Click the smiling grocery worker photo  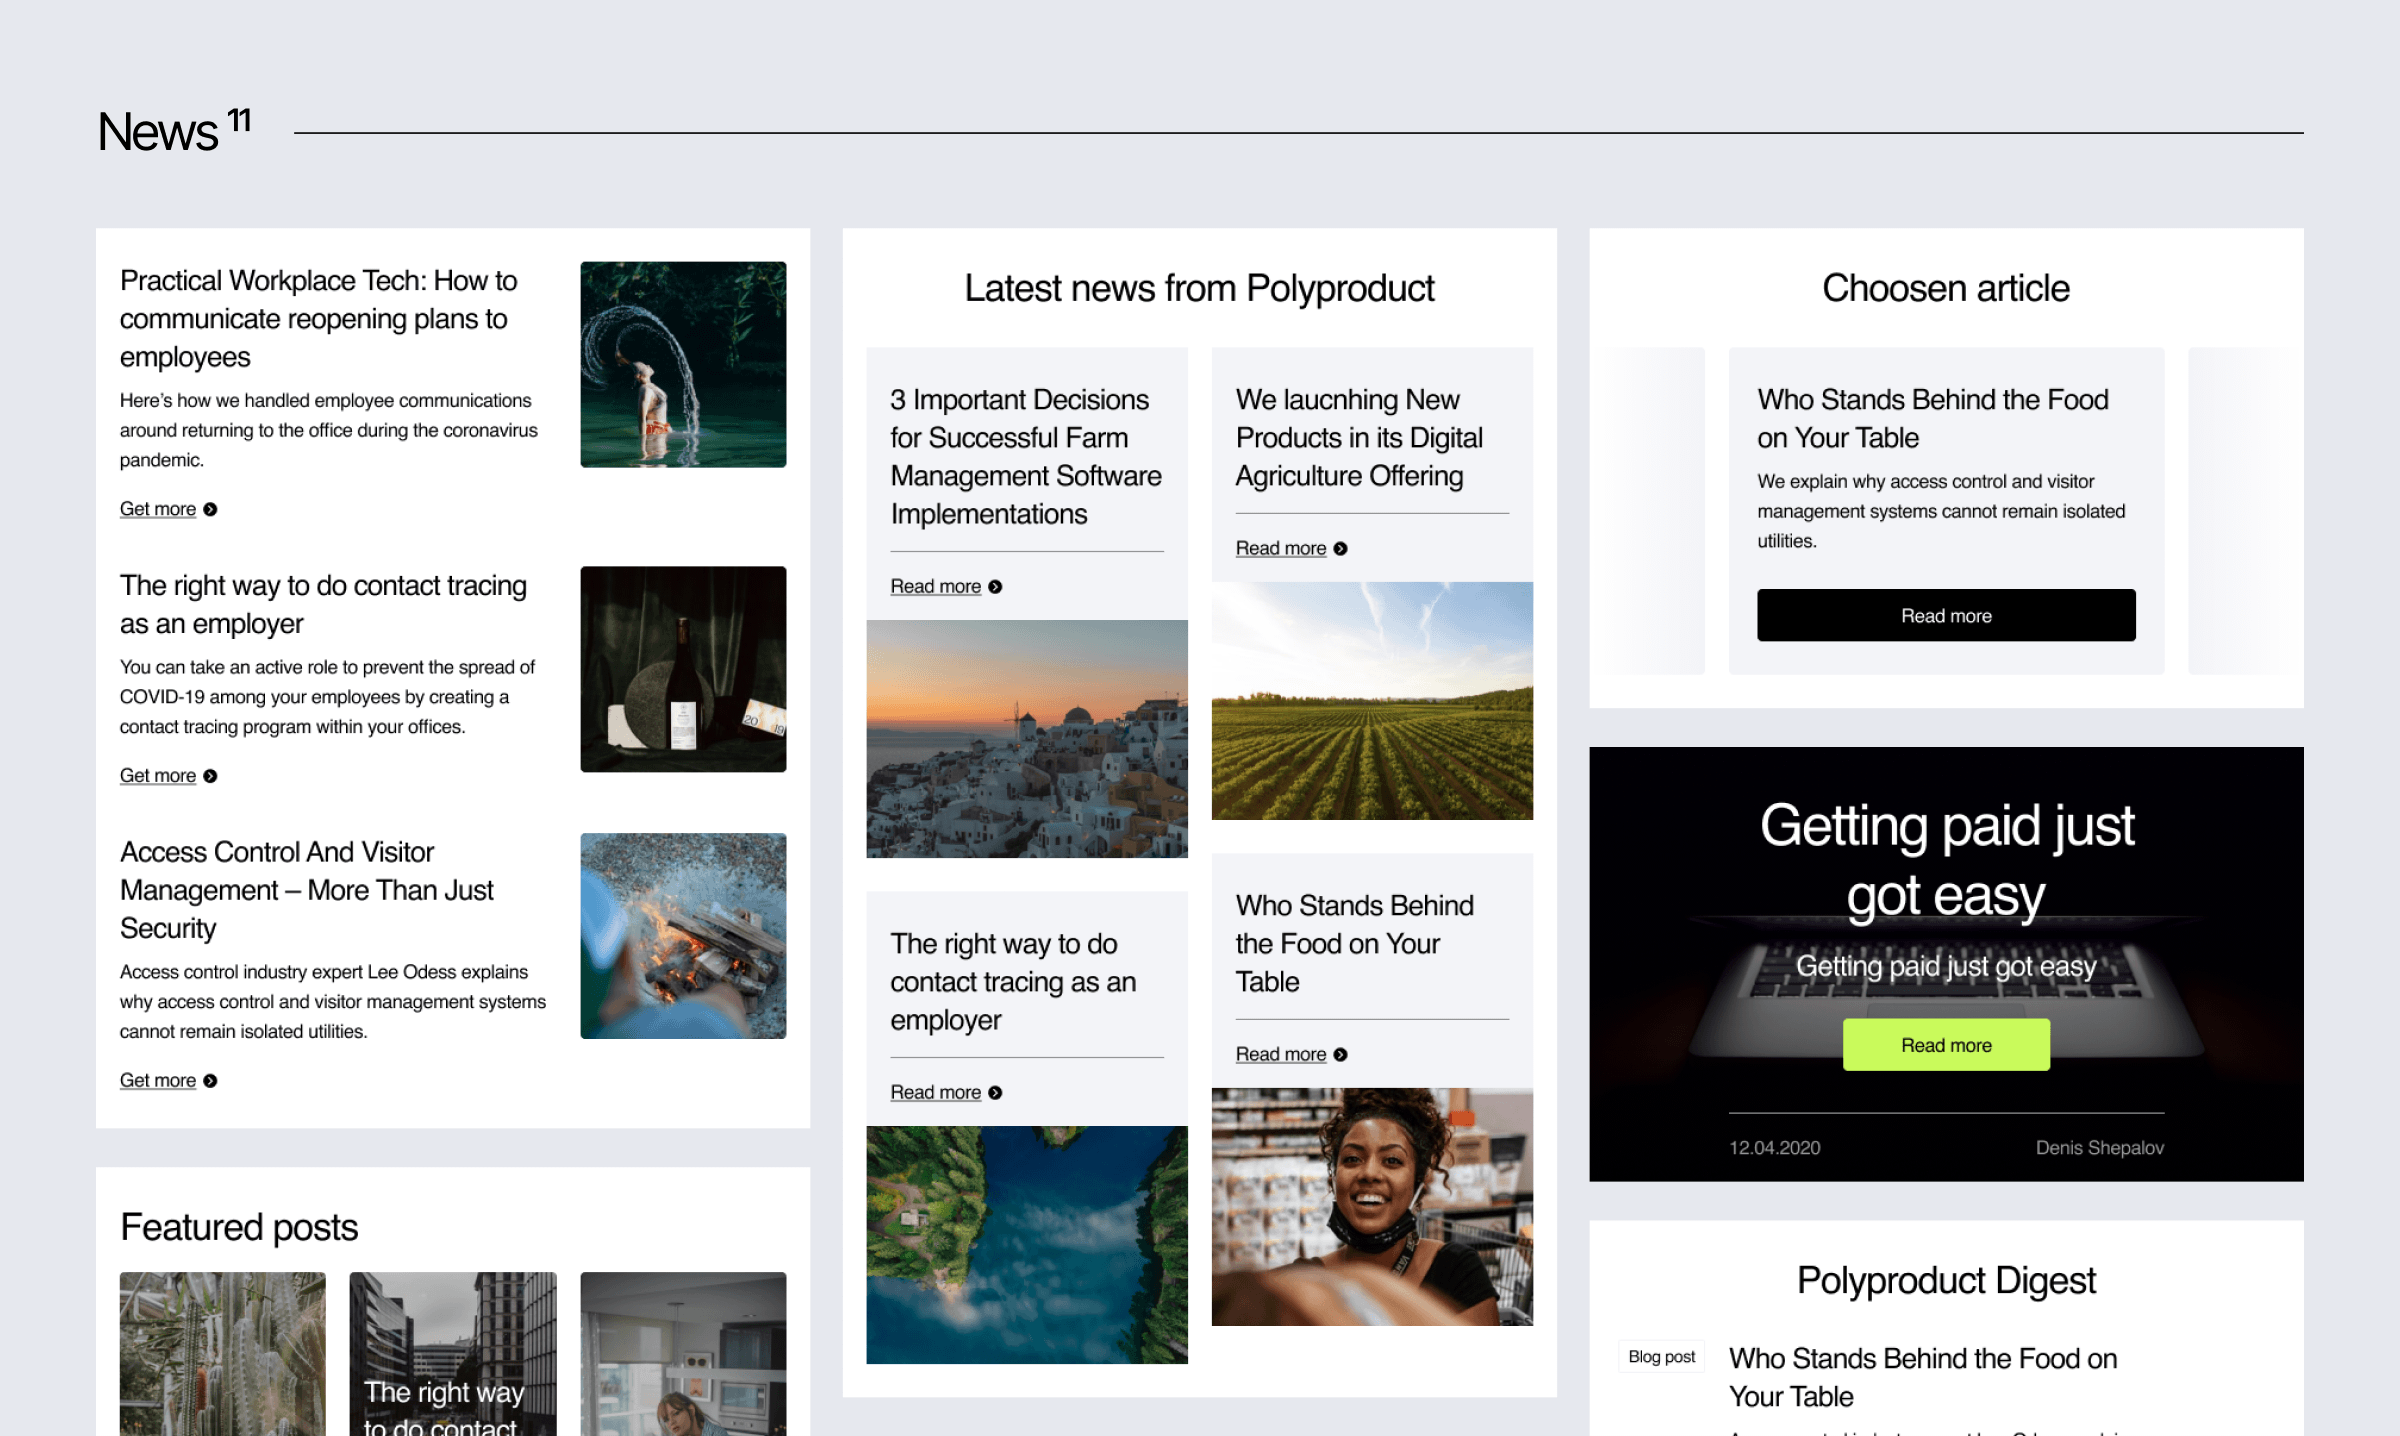(x=1371, y=1205)
